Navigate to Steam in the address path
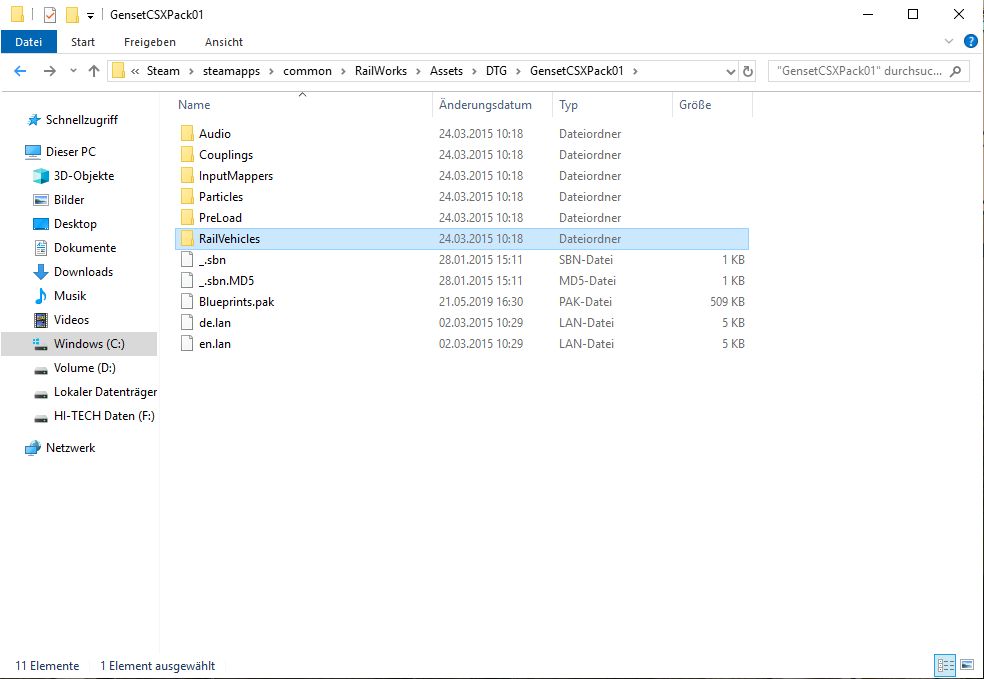The height and width of the screenshot is (679, 984). (x=163, y=71)
